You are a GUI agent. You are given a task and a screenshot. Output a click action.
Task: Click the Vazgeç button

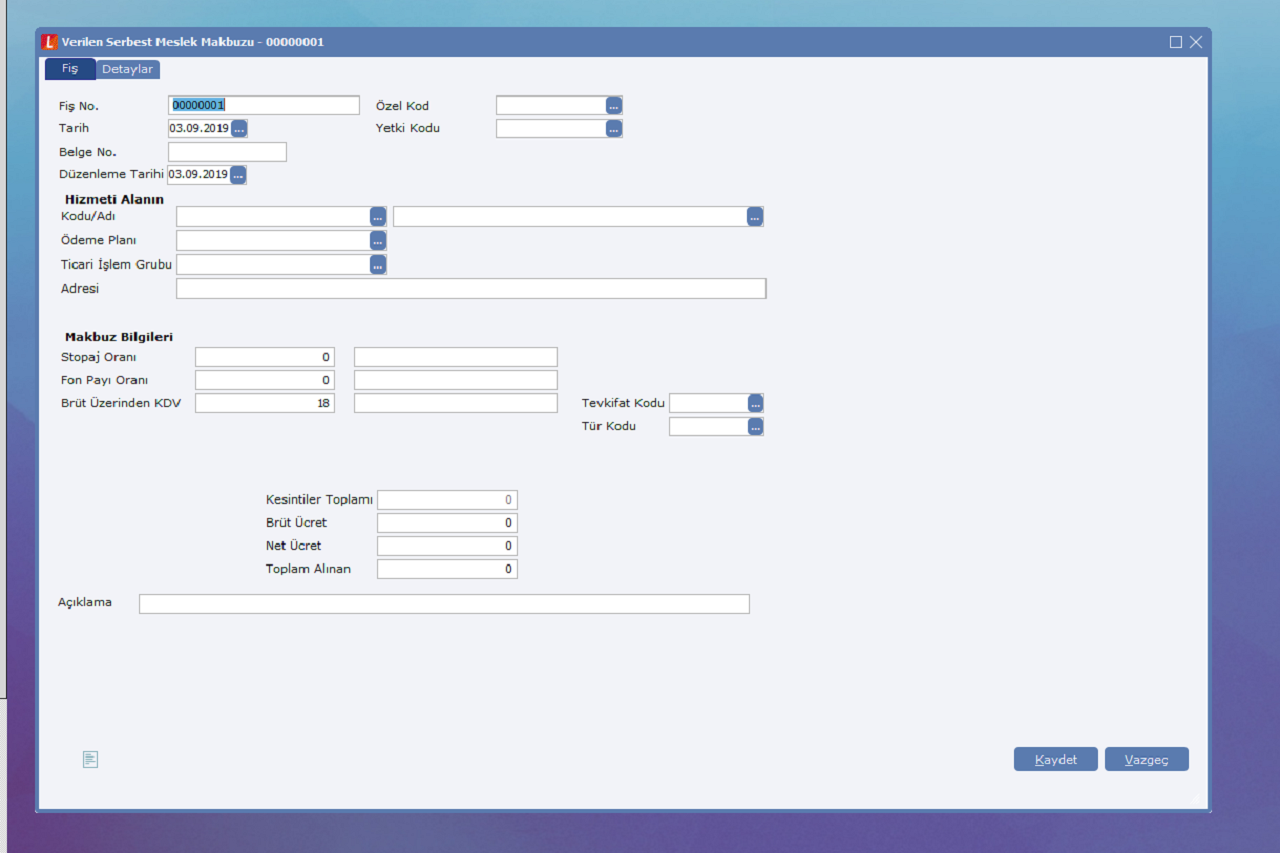1147,759
